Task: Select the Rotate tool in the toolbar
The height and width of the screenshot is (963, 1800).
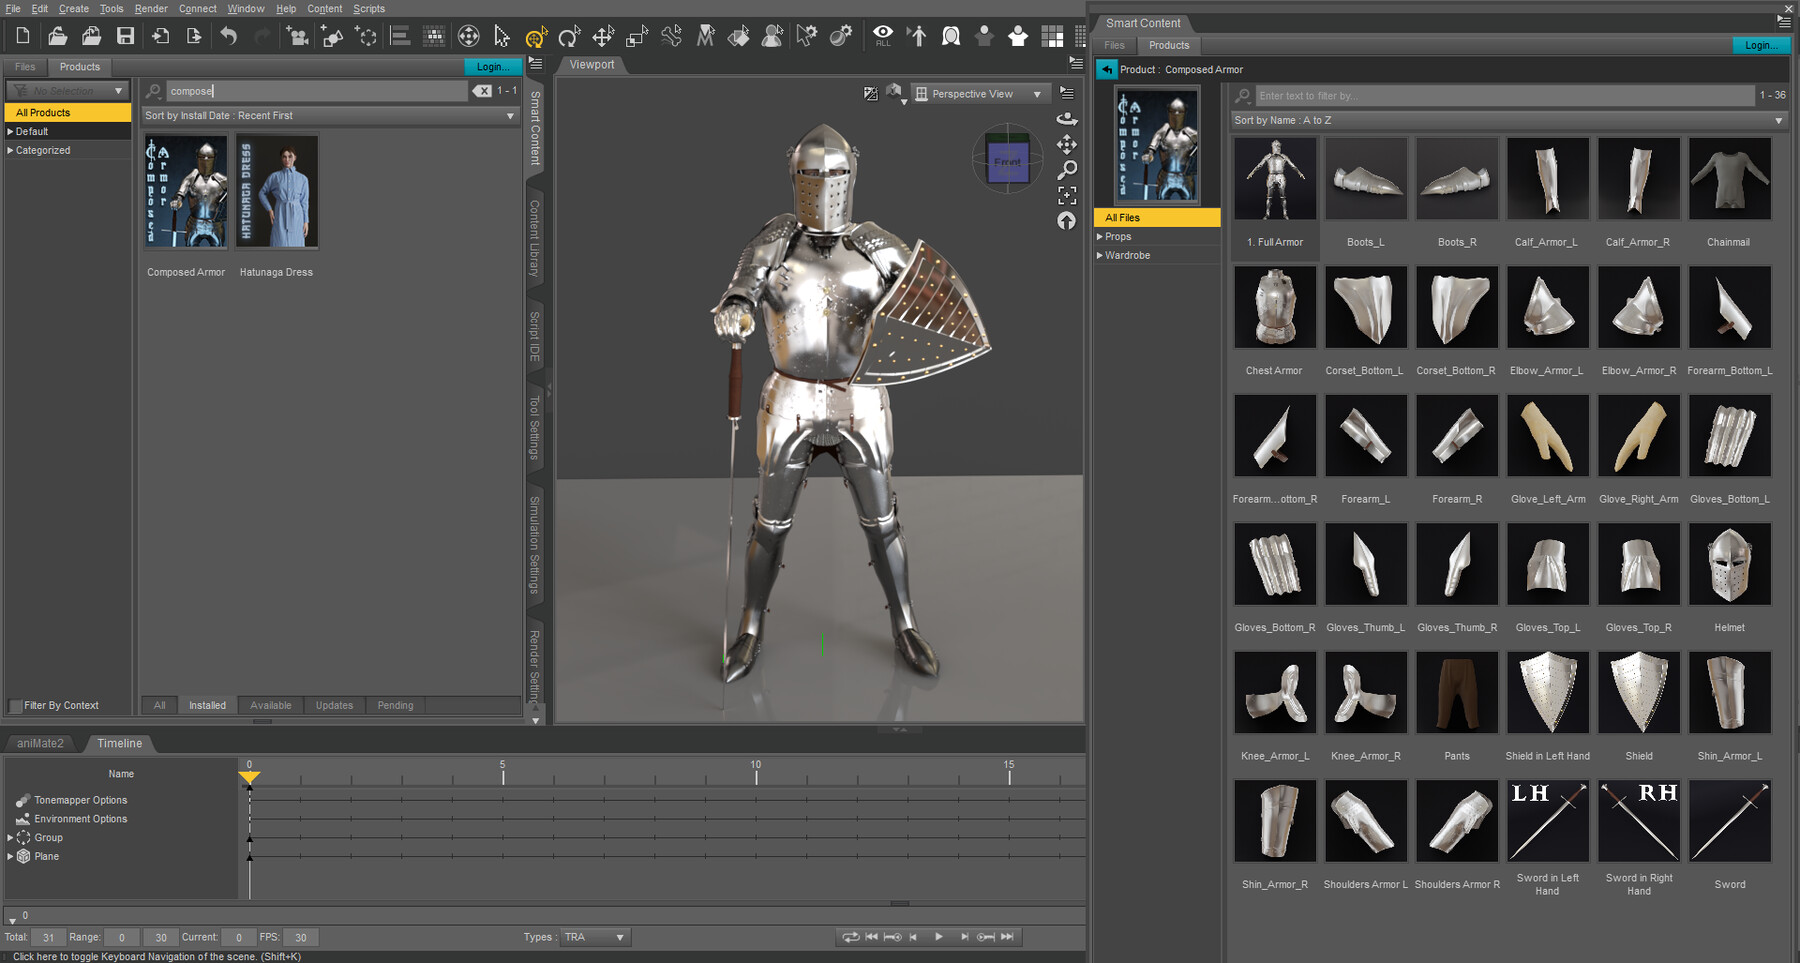Action: point(569,36)
